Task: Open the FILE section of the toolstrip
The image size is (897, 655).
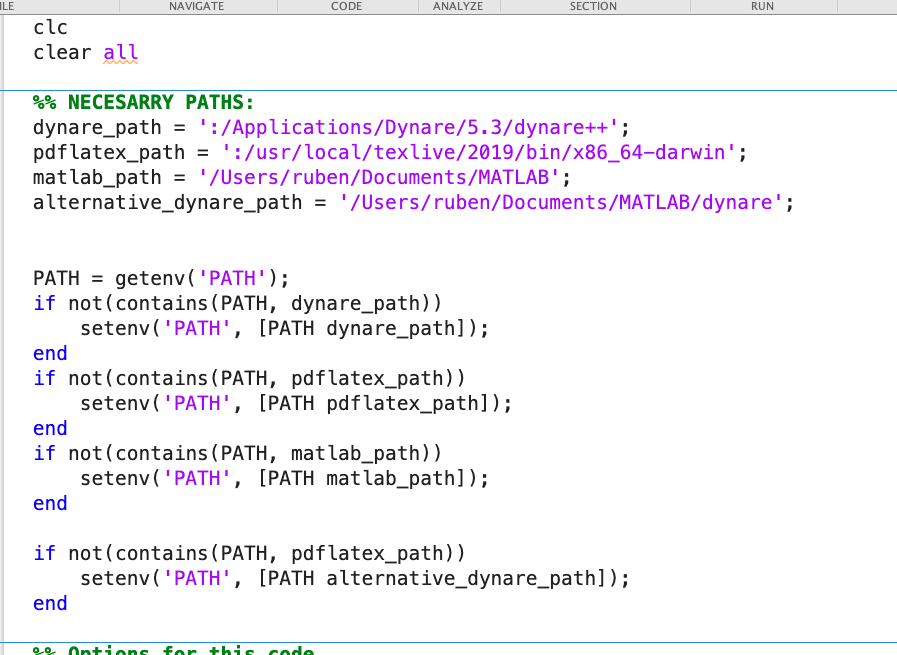Action: point(5,6)
